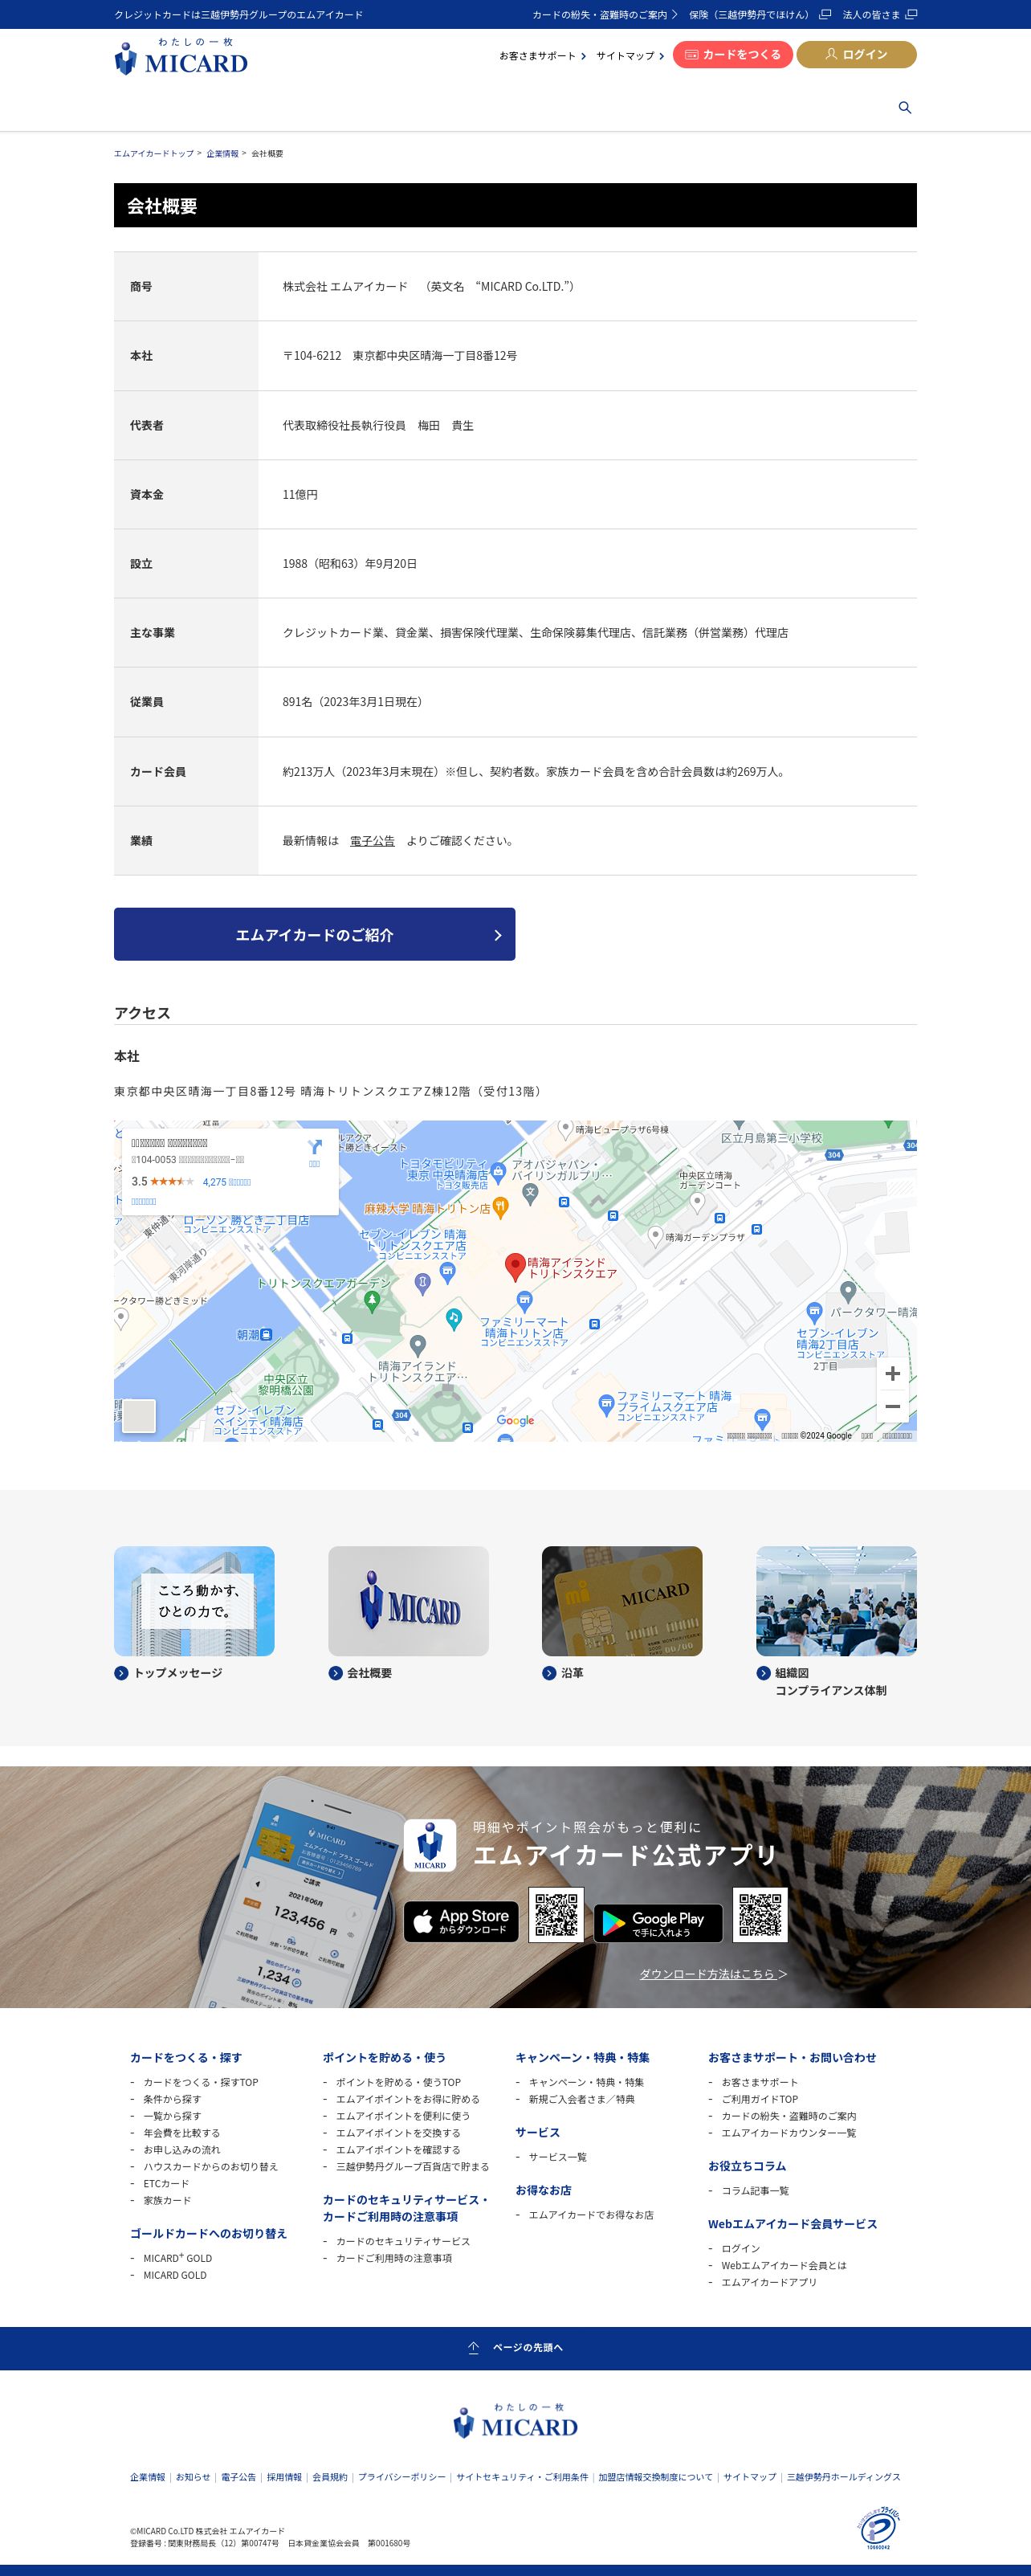The image size is (1031, 2576).
Task: Open 加盟店情報交換制度について footer link
Action: 655,2477
